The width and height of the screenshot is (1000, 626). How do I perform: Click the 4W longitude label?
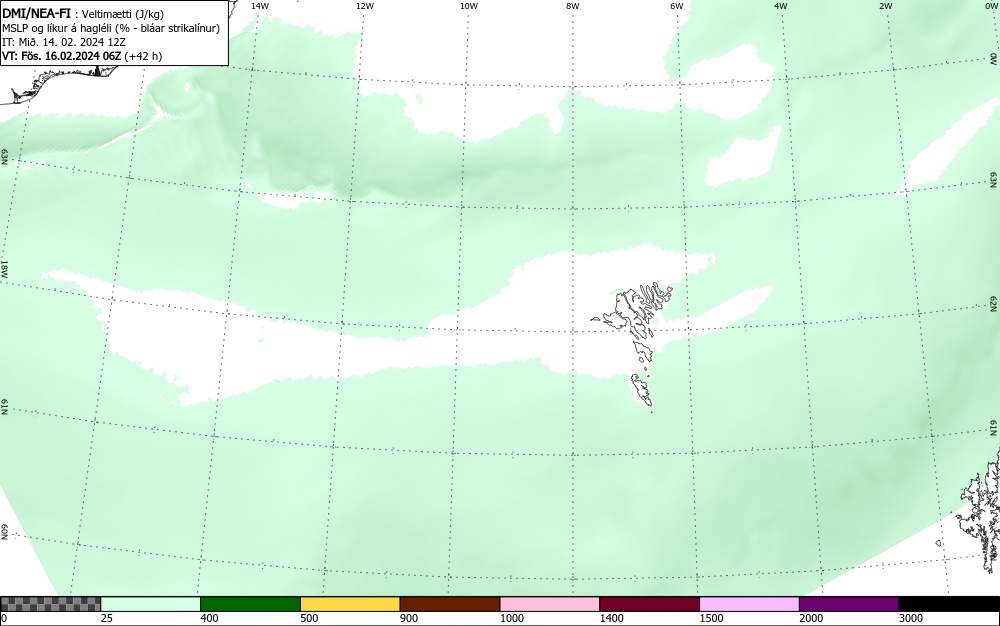pos(781,6)
